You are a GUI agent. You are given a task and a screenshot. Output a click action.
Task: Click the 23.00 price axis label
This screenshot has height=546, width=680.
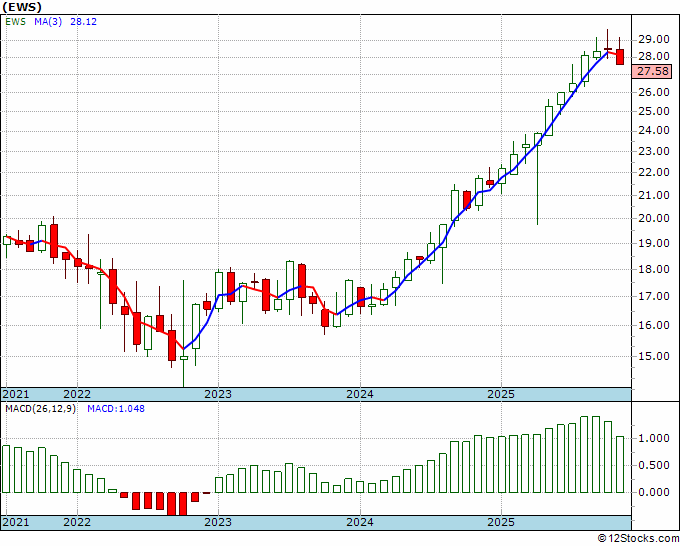654,151
